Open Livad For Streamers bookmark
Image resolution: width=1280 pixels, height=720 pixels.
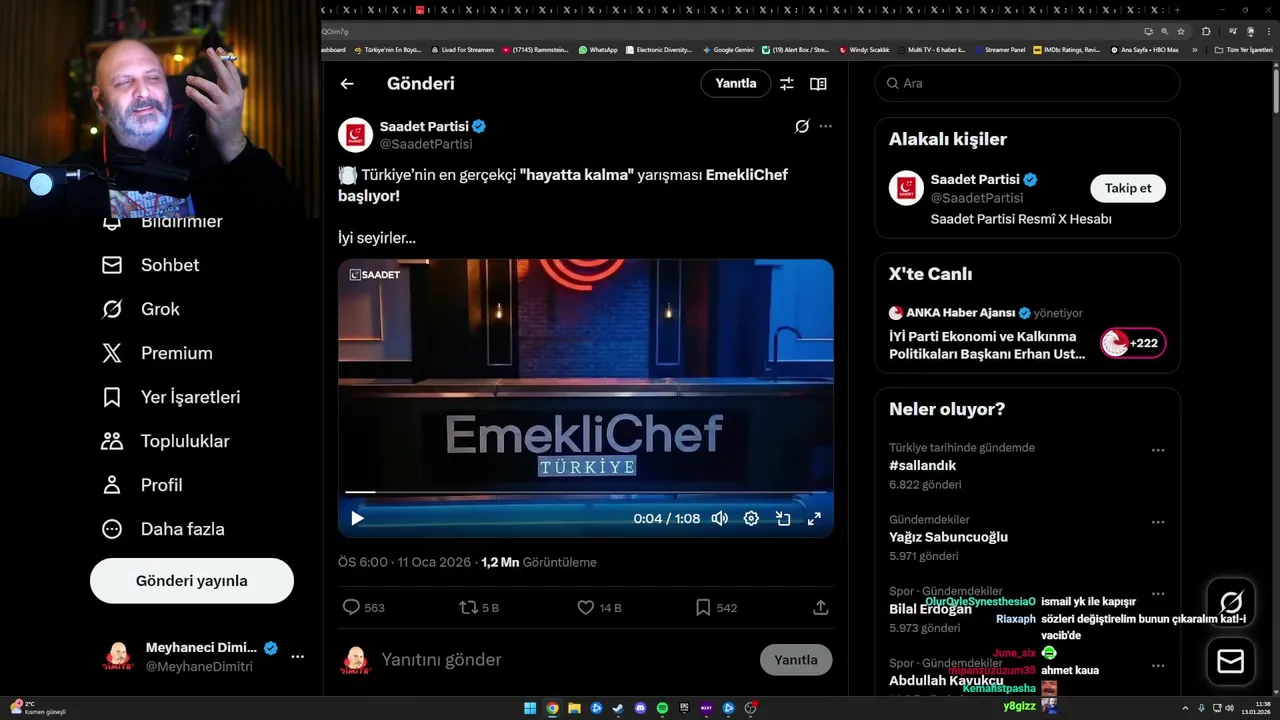point(462,49)
